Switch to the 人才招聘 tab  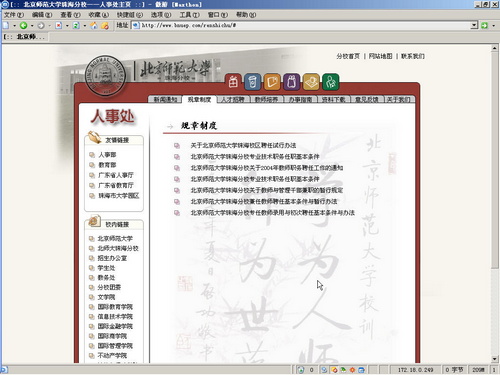[233, 99]
